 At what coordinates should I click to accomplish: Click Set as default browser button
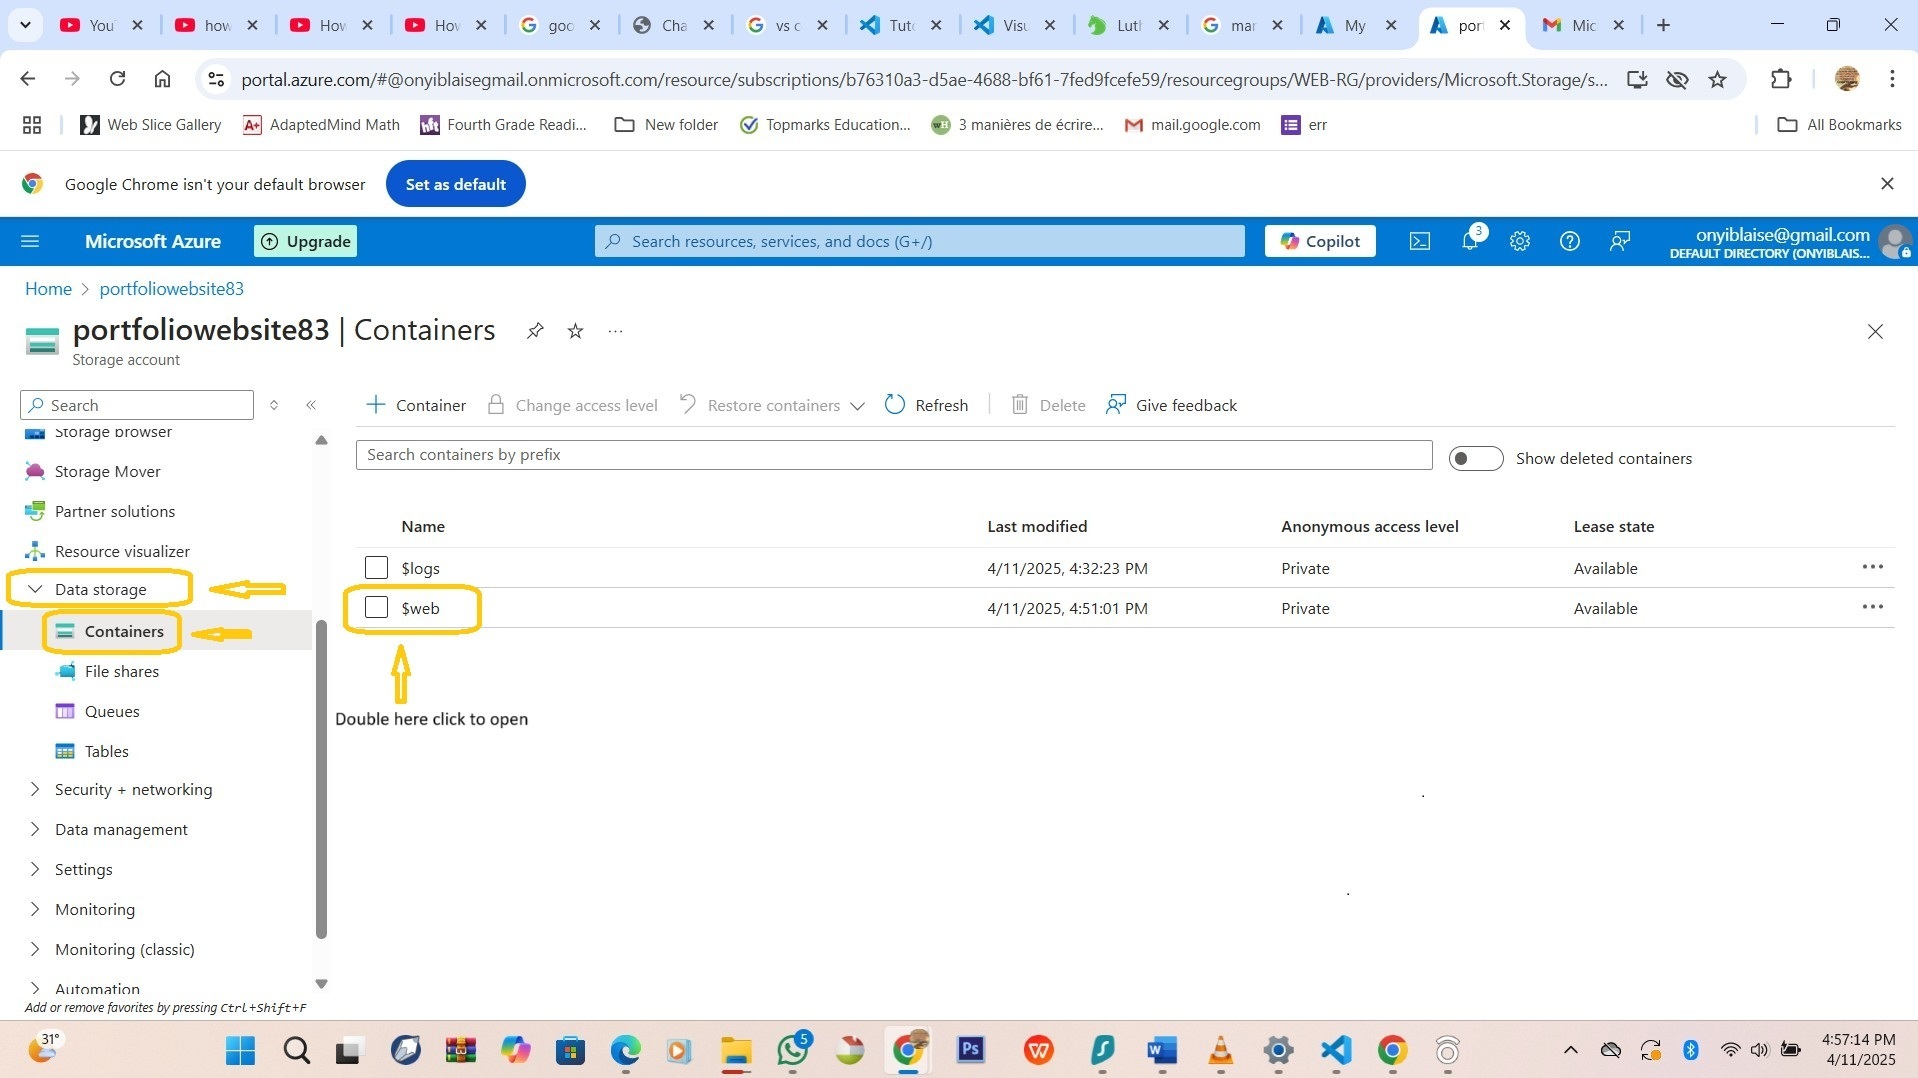pos(455,184)
